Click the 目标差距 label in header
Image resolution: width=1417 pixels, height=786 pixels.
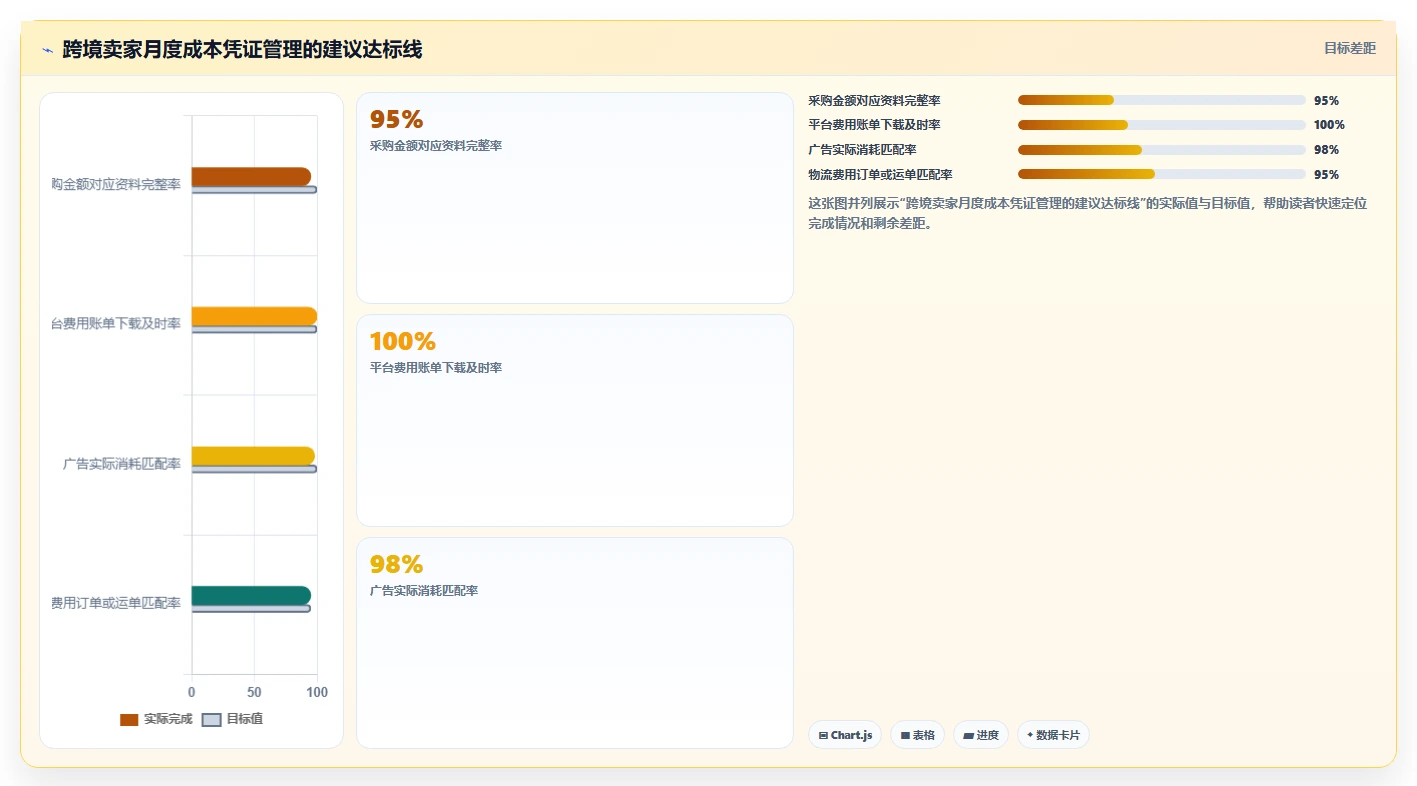coord(1349,48)
